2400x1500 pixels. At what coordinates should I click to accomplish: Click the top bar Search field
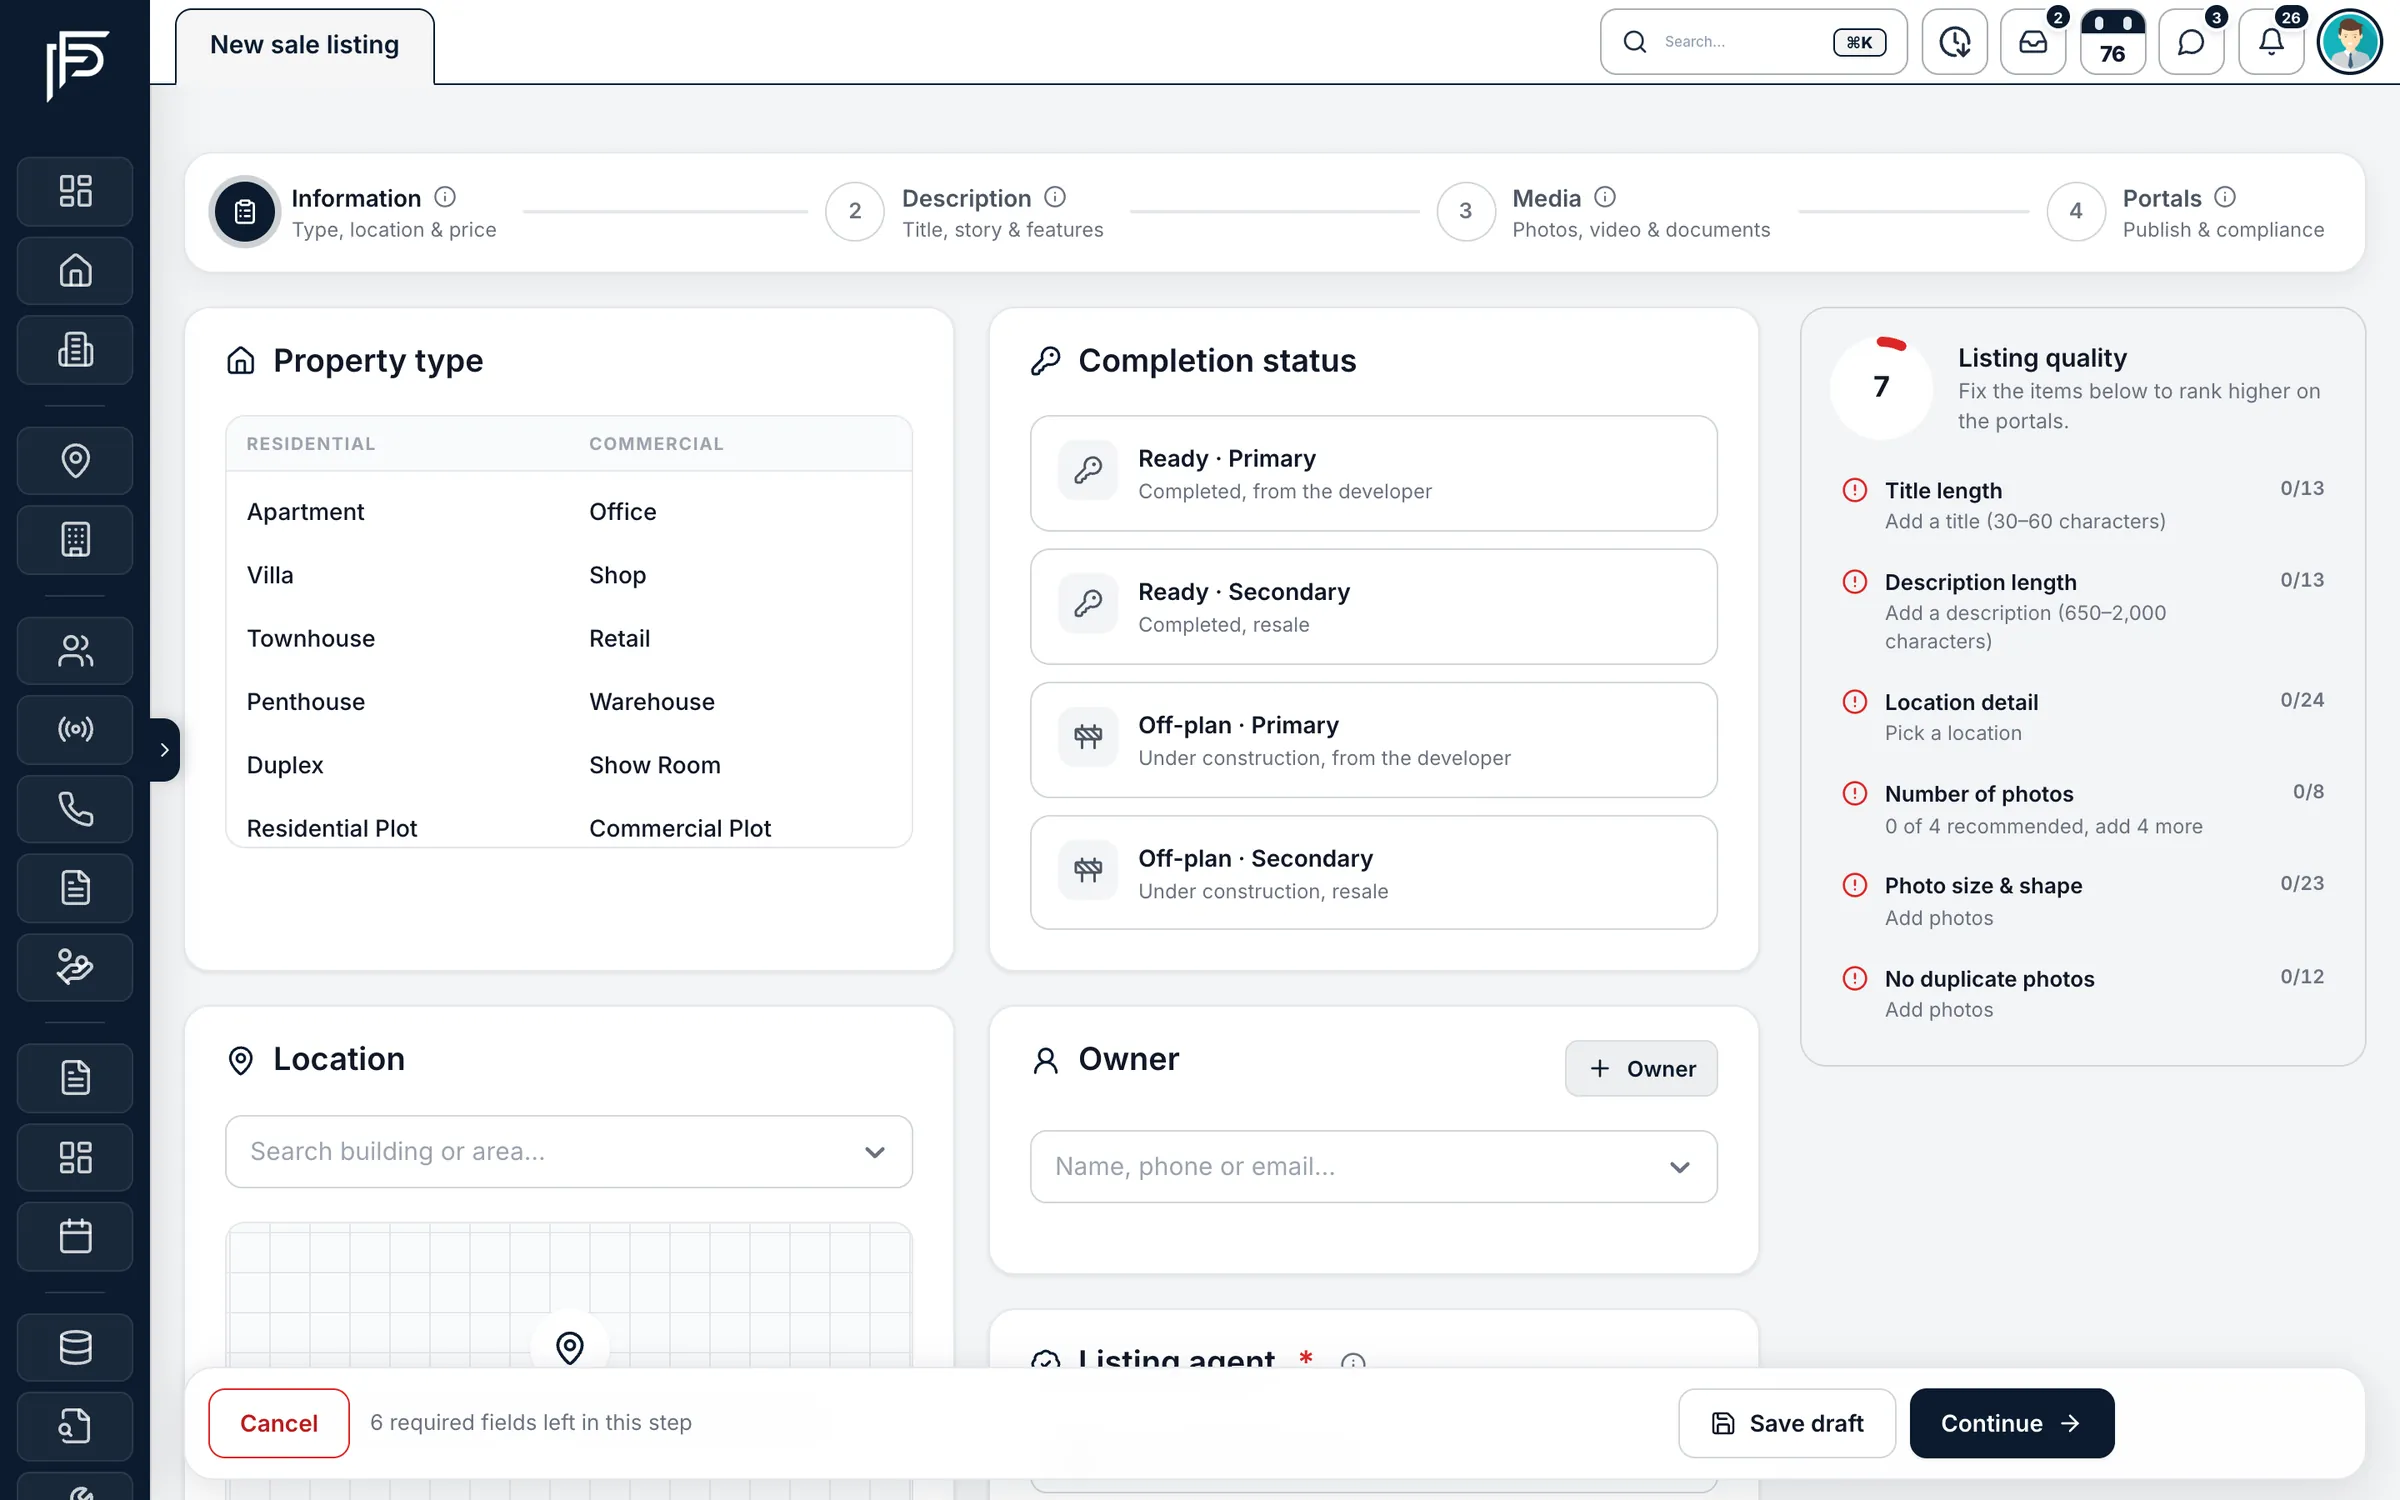point(1753,42)
